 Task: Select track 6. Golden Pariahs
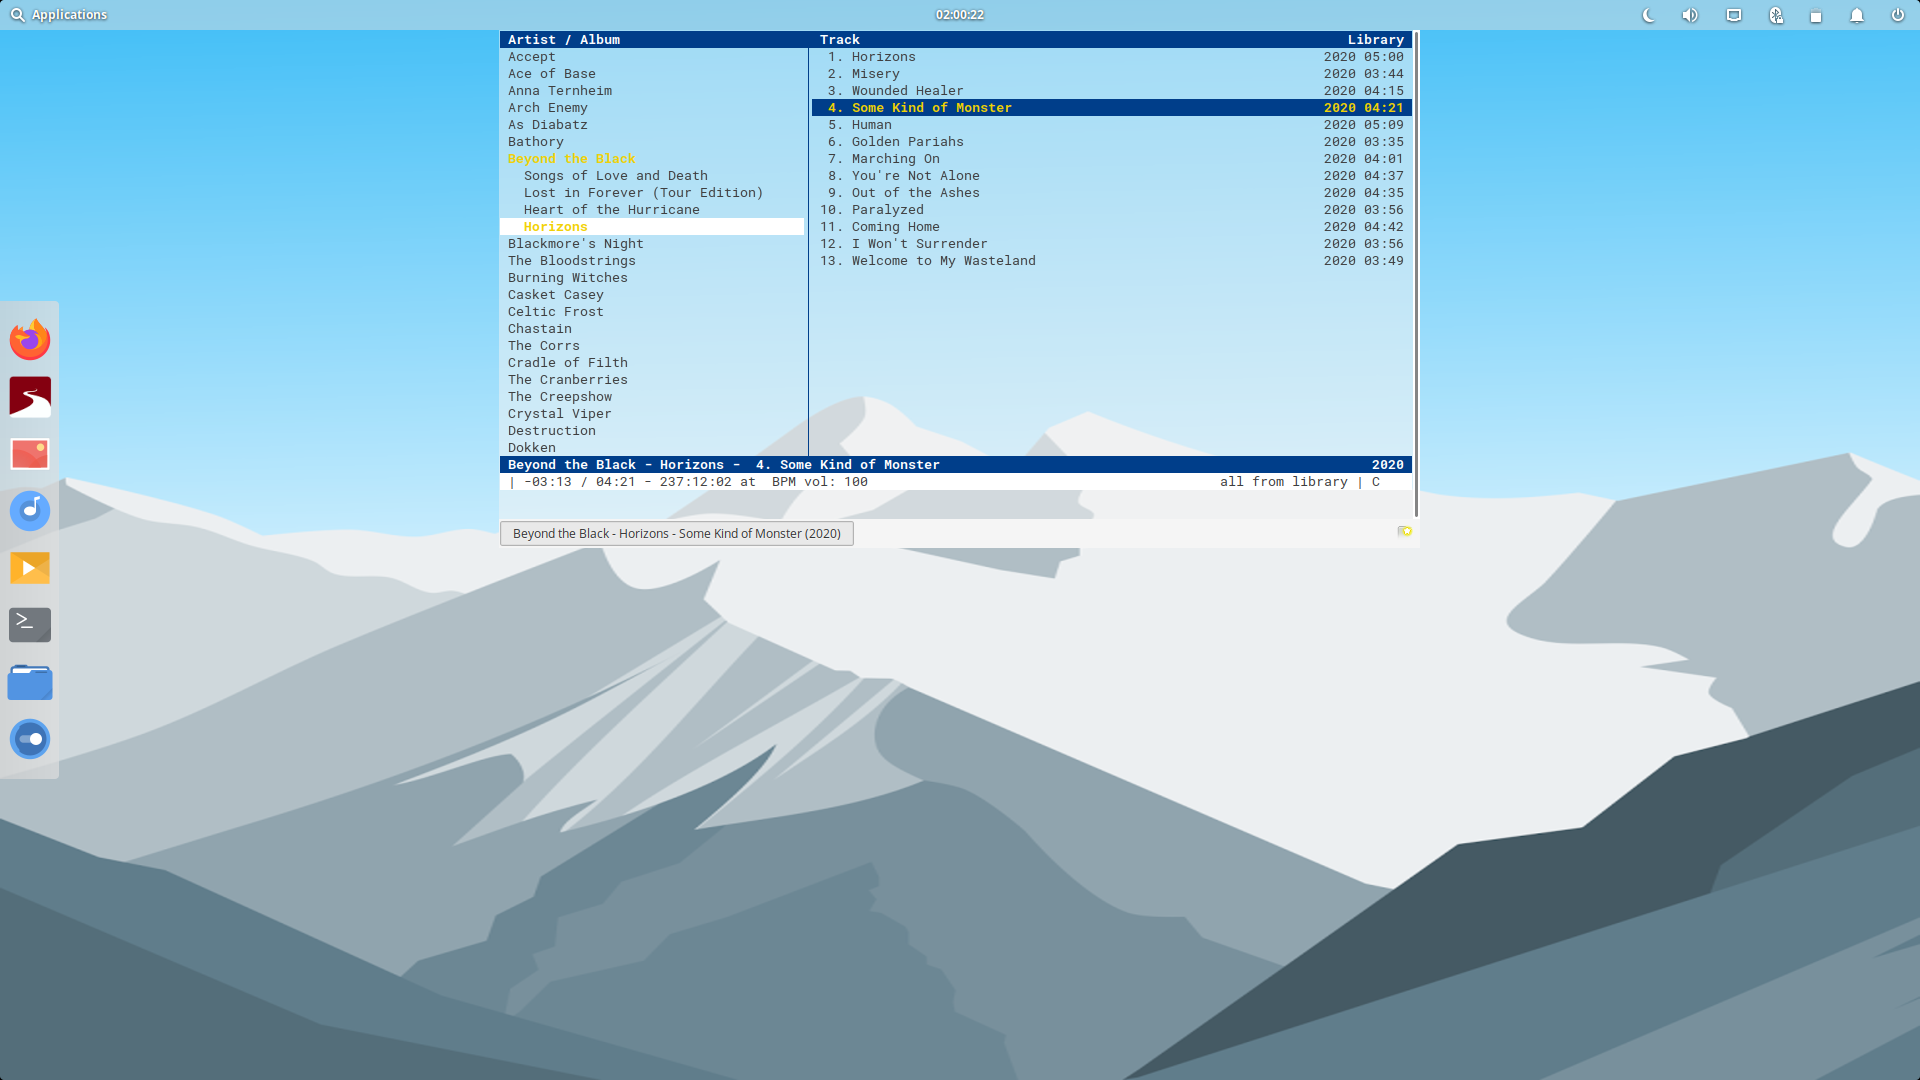pyautogui.click(x=1112, y=142)
